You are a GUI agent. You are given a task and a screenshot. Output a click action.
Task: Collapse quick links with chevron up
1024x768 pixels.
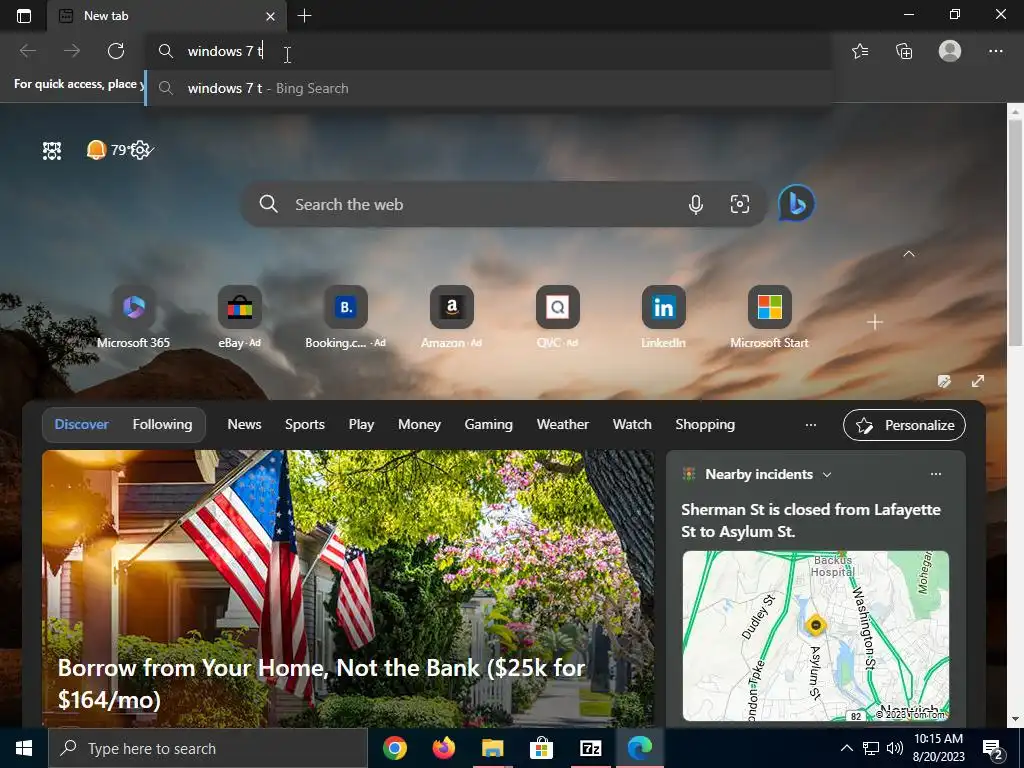tap(908, 253)
